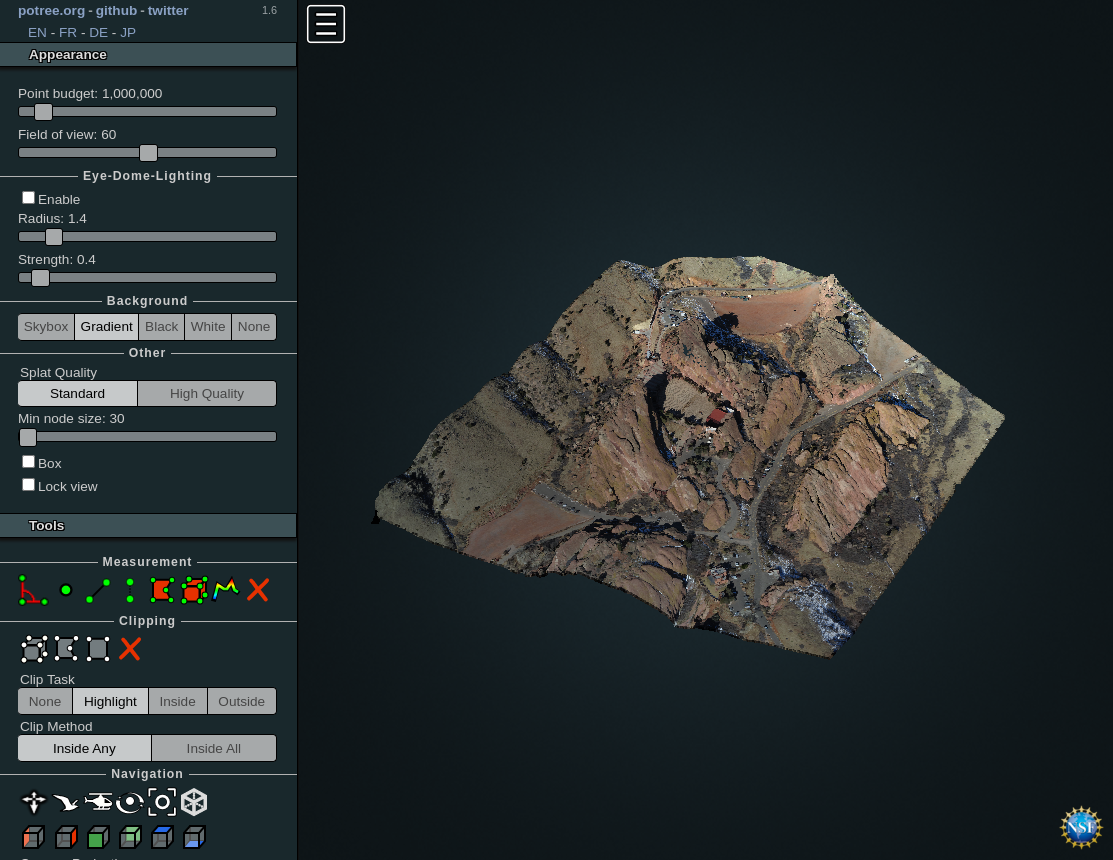Choose High Quality splat setting
This screenshot has width=1113, height=860.
[206, 394]
